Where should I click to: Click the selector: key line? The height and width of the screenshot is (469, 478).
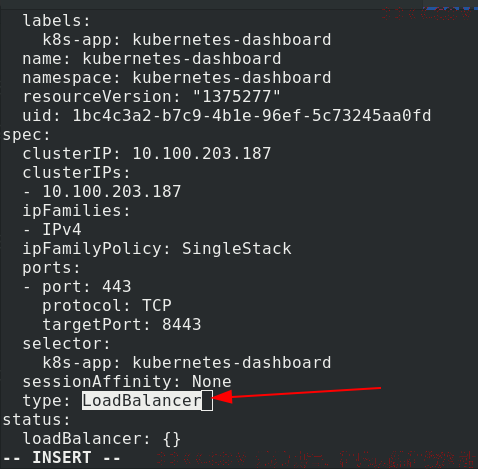(66, 344)
